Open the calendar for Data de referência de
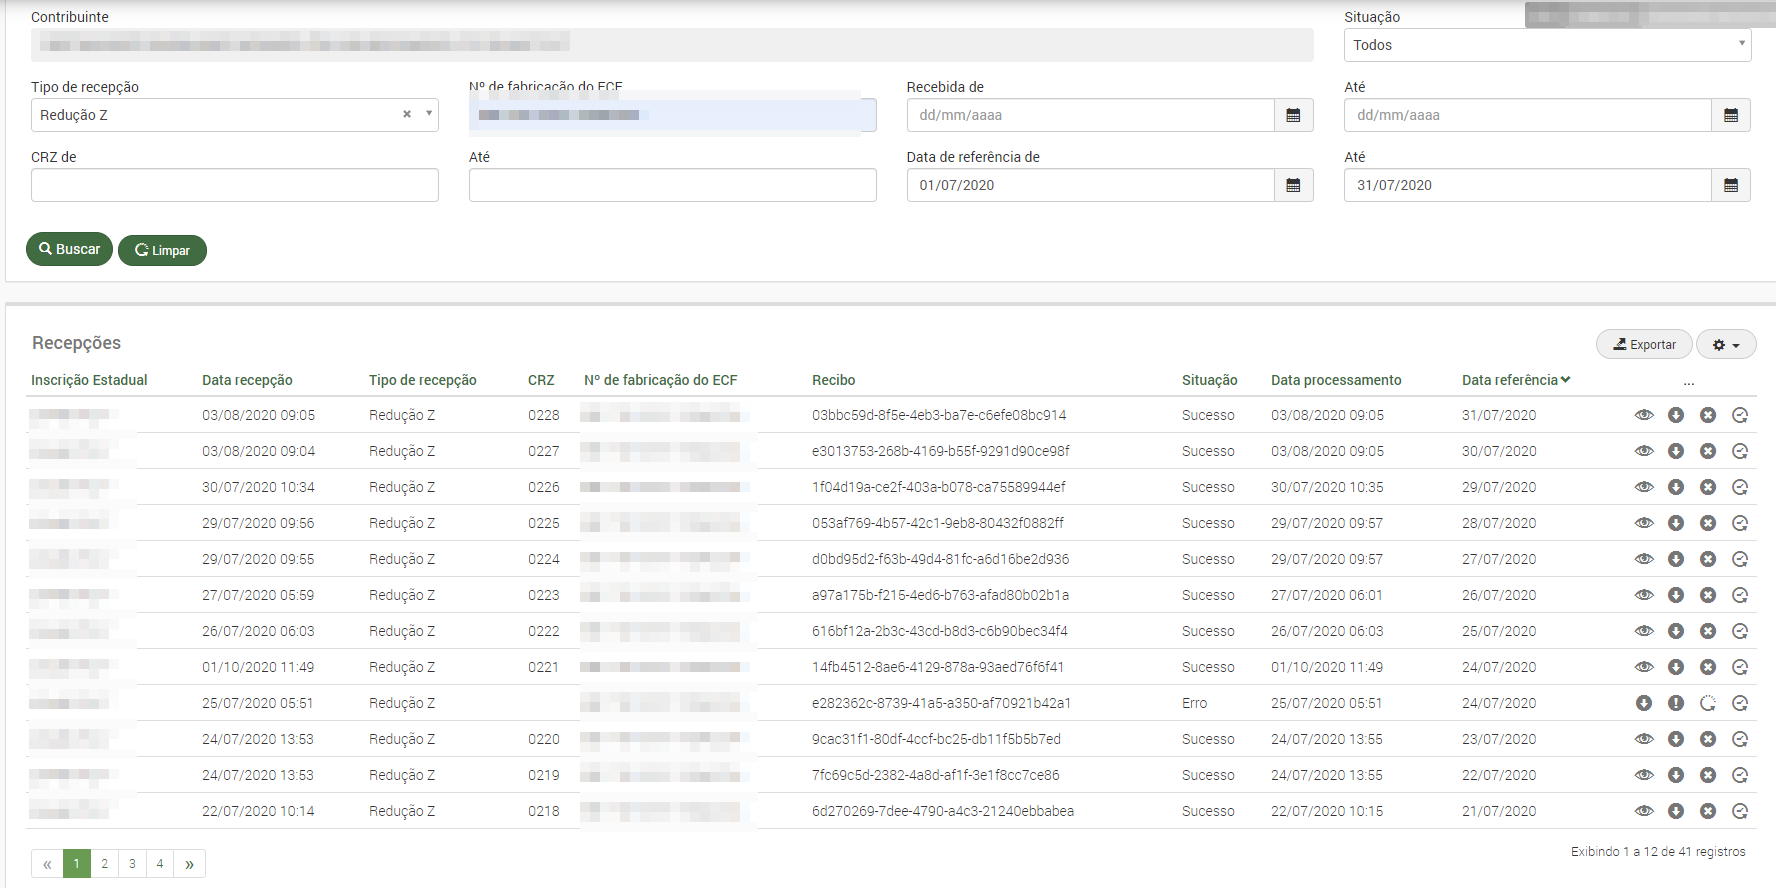This screenshot has height=888, width=1776. point(1293,185)
